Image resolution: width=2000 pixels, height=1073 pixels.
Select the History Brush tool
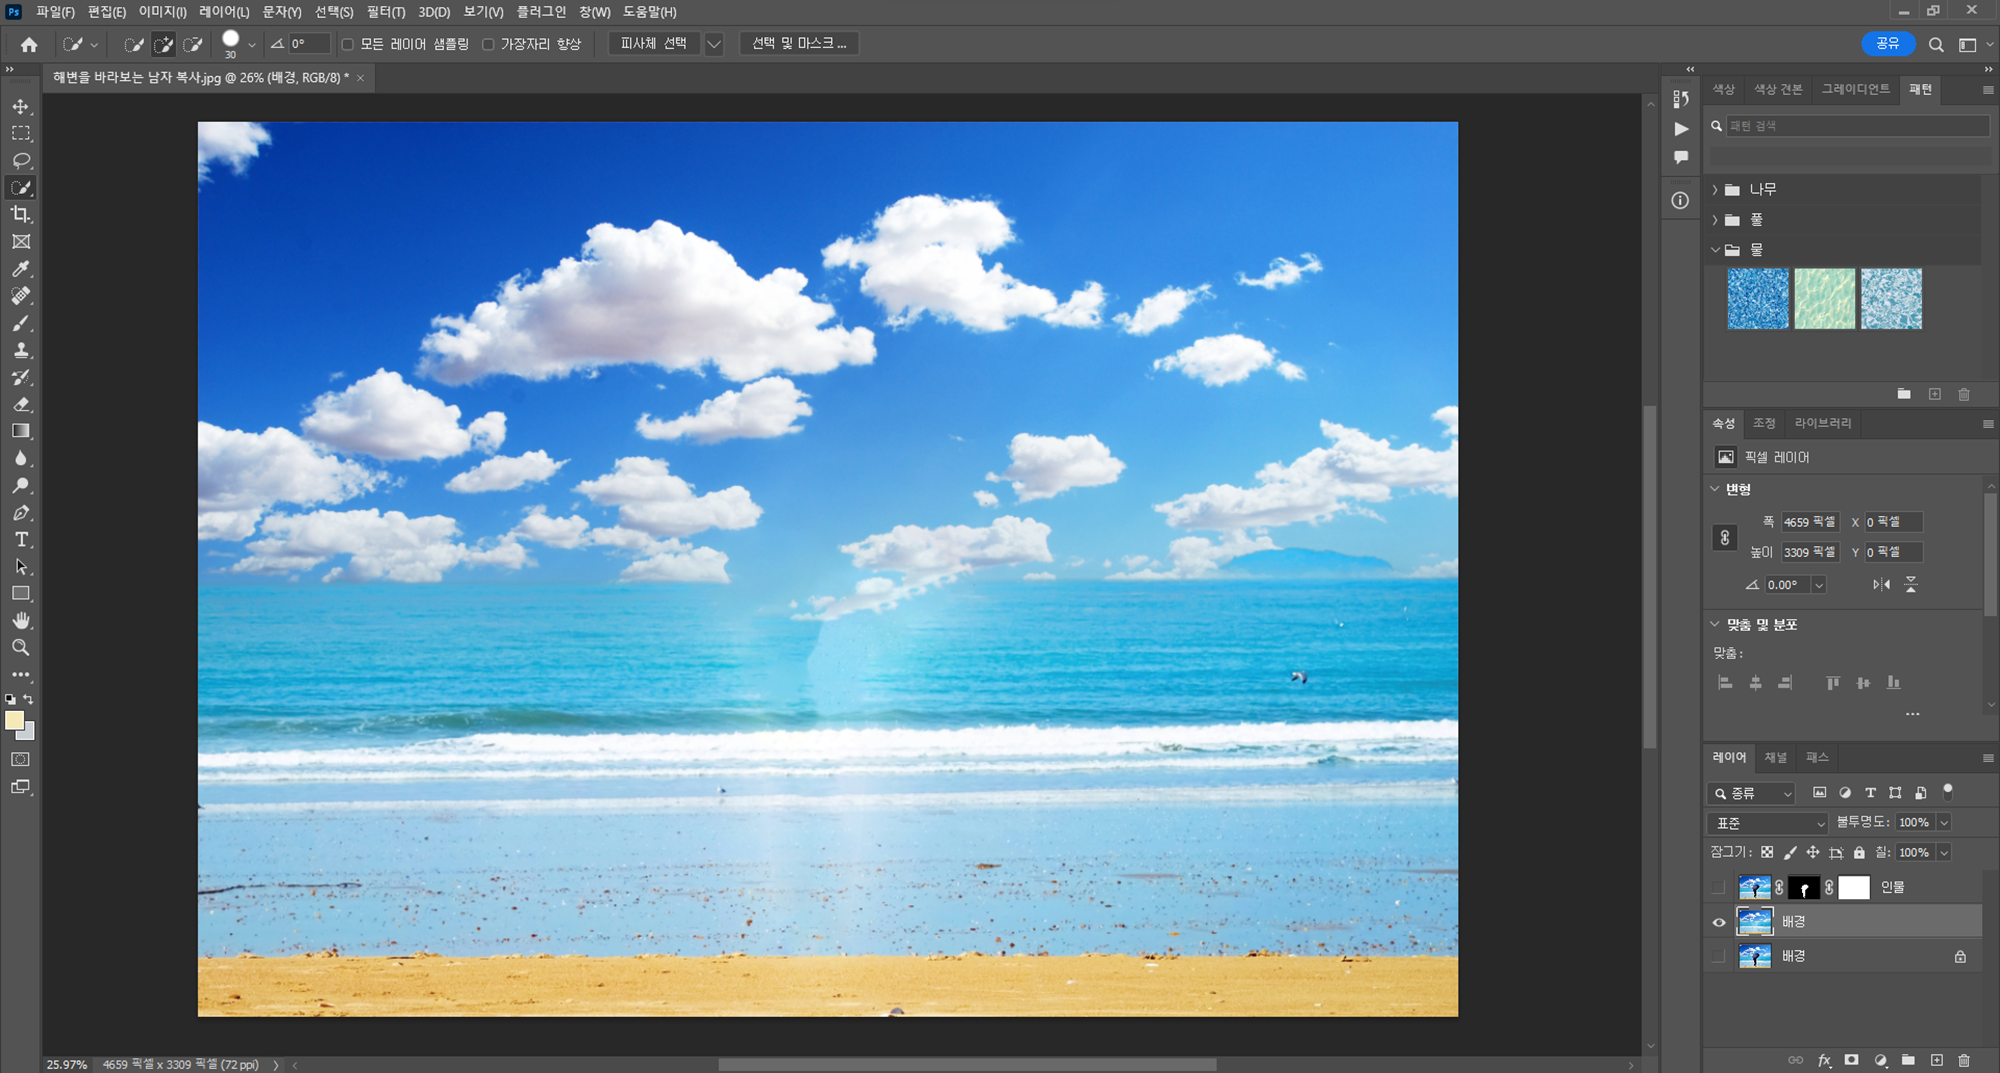(21, 377)
